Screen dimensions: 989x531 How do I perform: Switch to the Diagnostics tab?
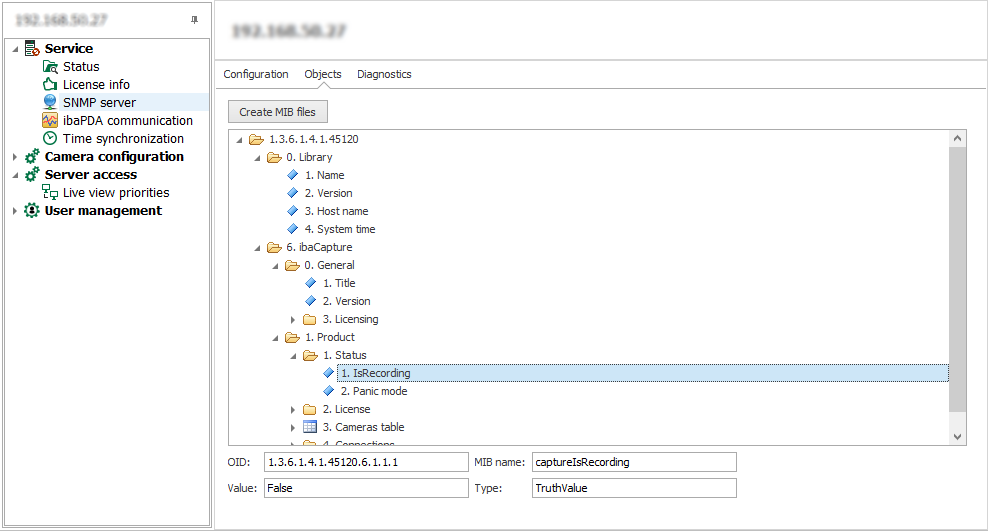(x=384, y=74)
